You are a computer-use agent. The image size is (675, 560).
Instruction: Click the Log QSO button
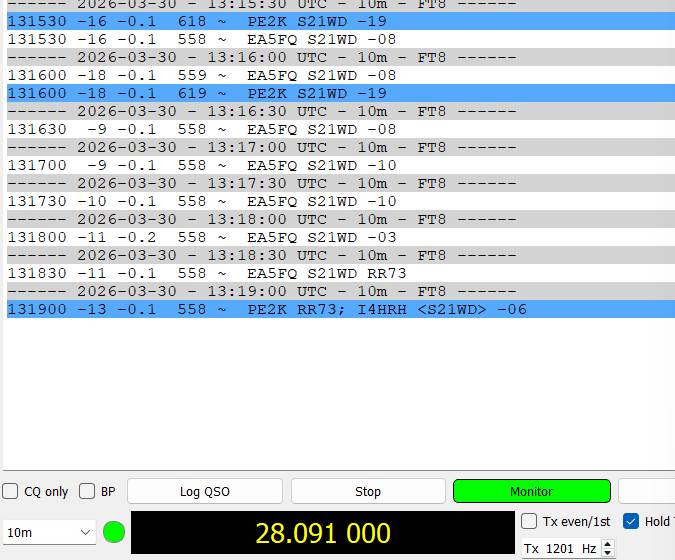[204, 491]
